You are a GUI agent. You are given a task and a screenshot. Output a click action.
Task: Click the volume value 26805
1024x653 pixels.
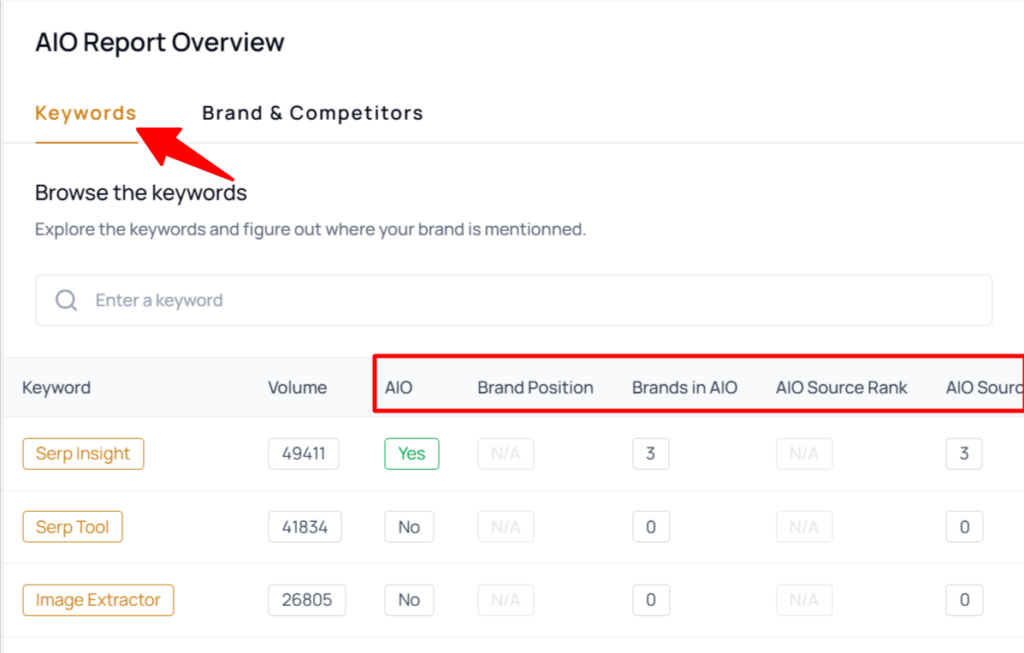(x=307, y=600)
